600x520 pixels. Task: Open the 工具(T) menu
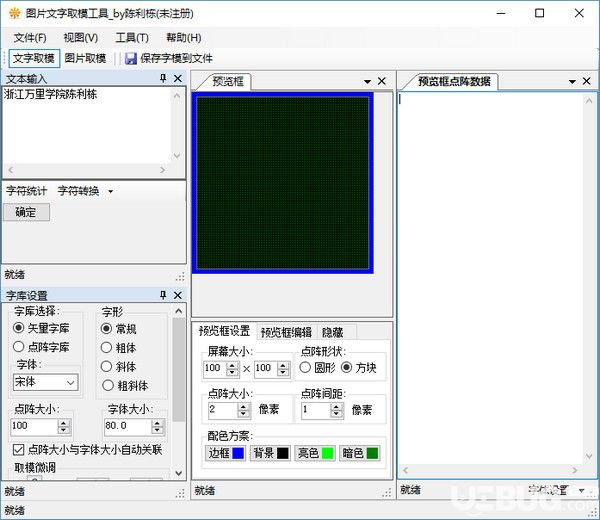(x=132, y=37)
